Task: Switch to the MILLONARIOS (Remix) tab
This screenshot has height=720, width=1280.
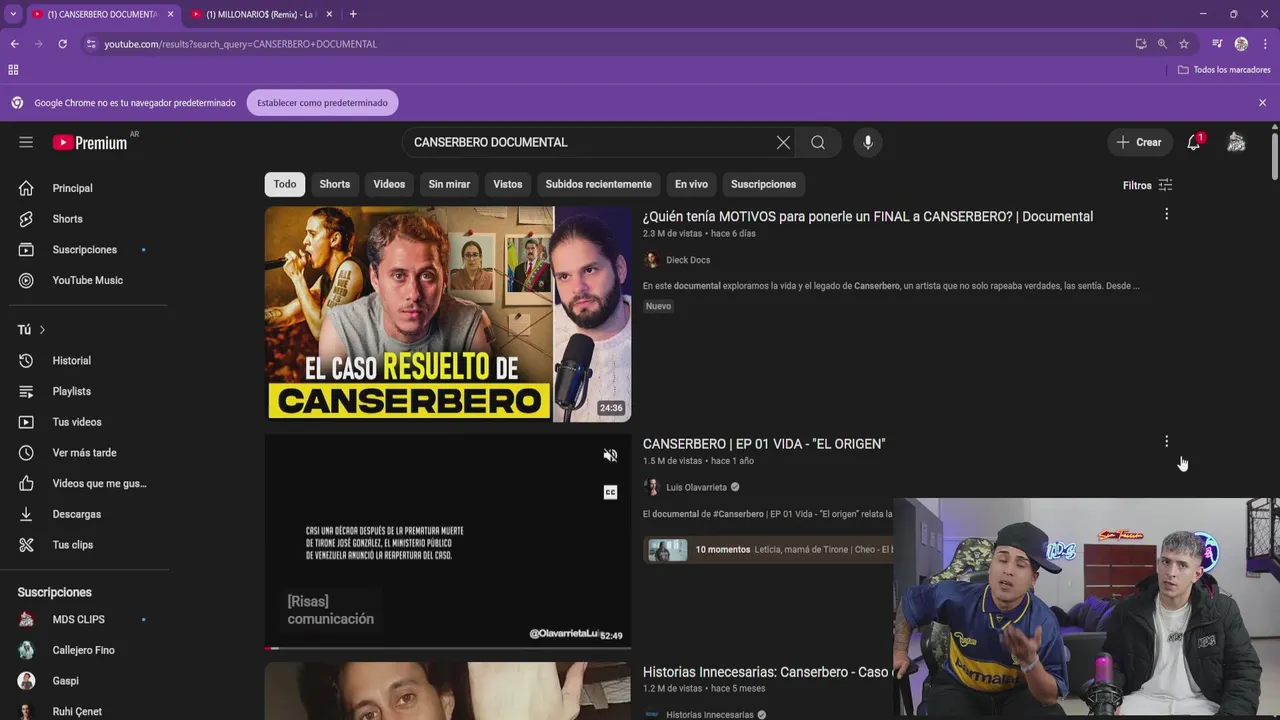Action: 260,14
